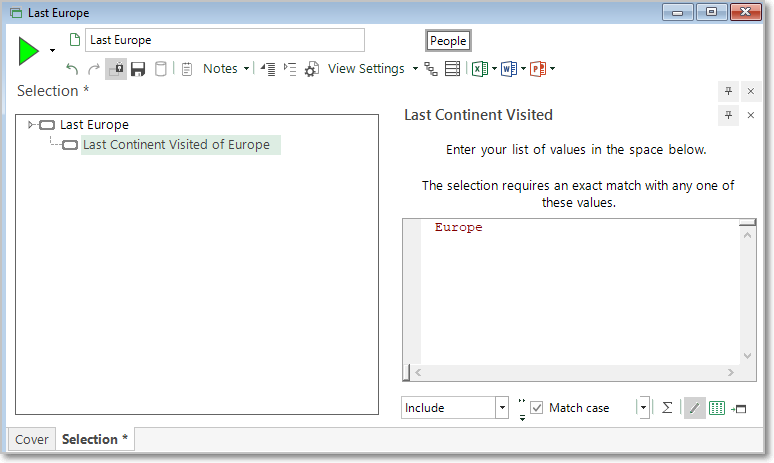Click the database cylinder icon
The height and width of the screenshot is (463, 774).
tap(160, 69)
